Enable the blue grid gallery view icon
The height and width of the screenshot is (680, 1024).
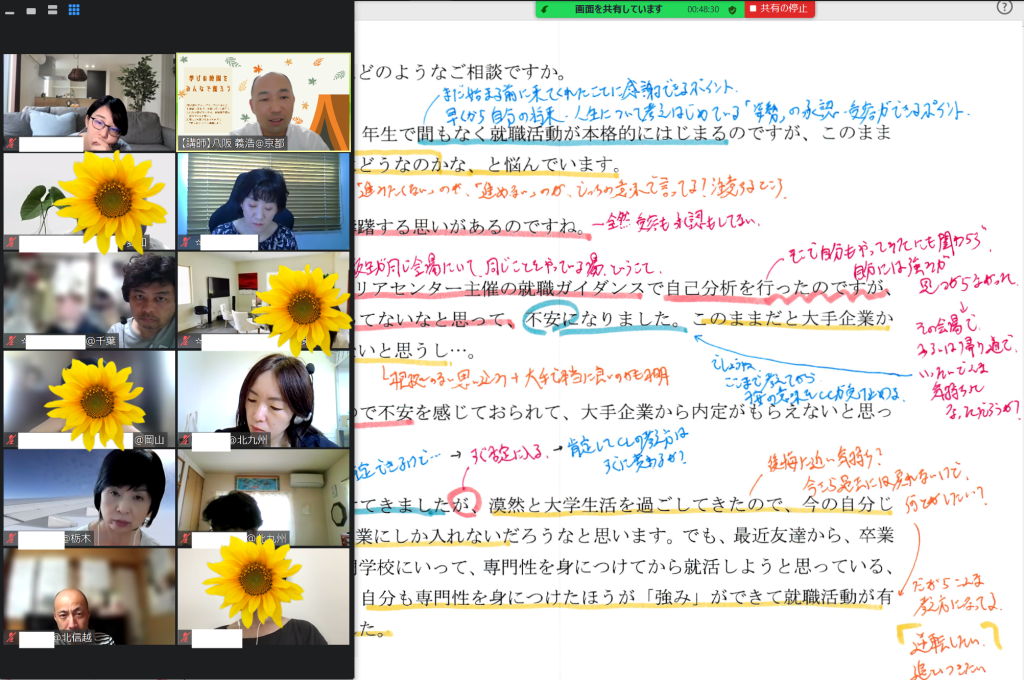74,10
